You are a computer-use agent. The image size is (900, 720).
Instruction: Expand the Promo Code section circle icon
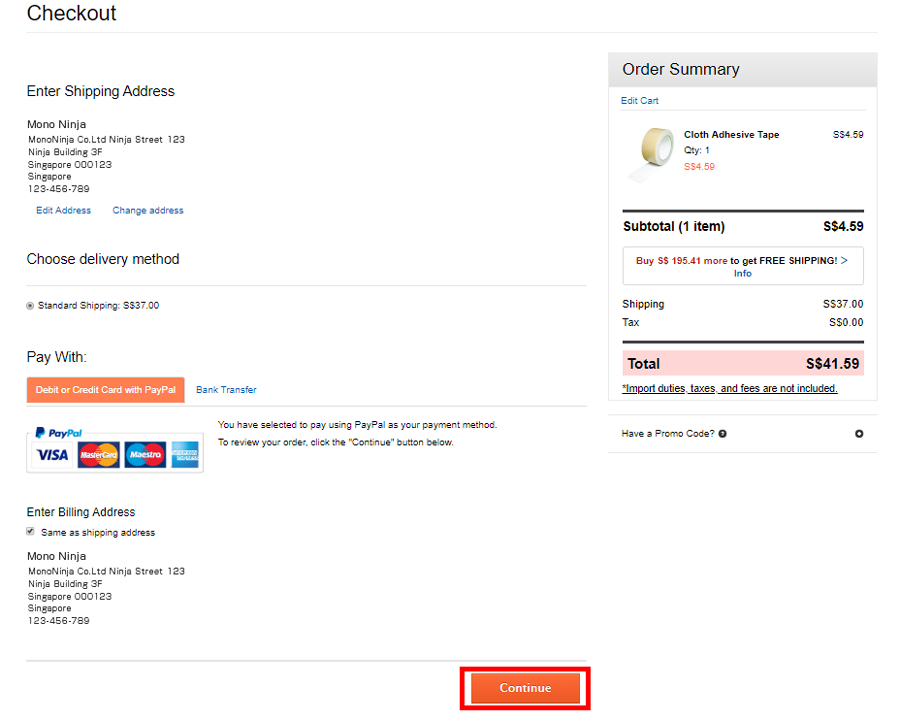pyautogui.click(x=859, y=433)
